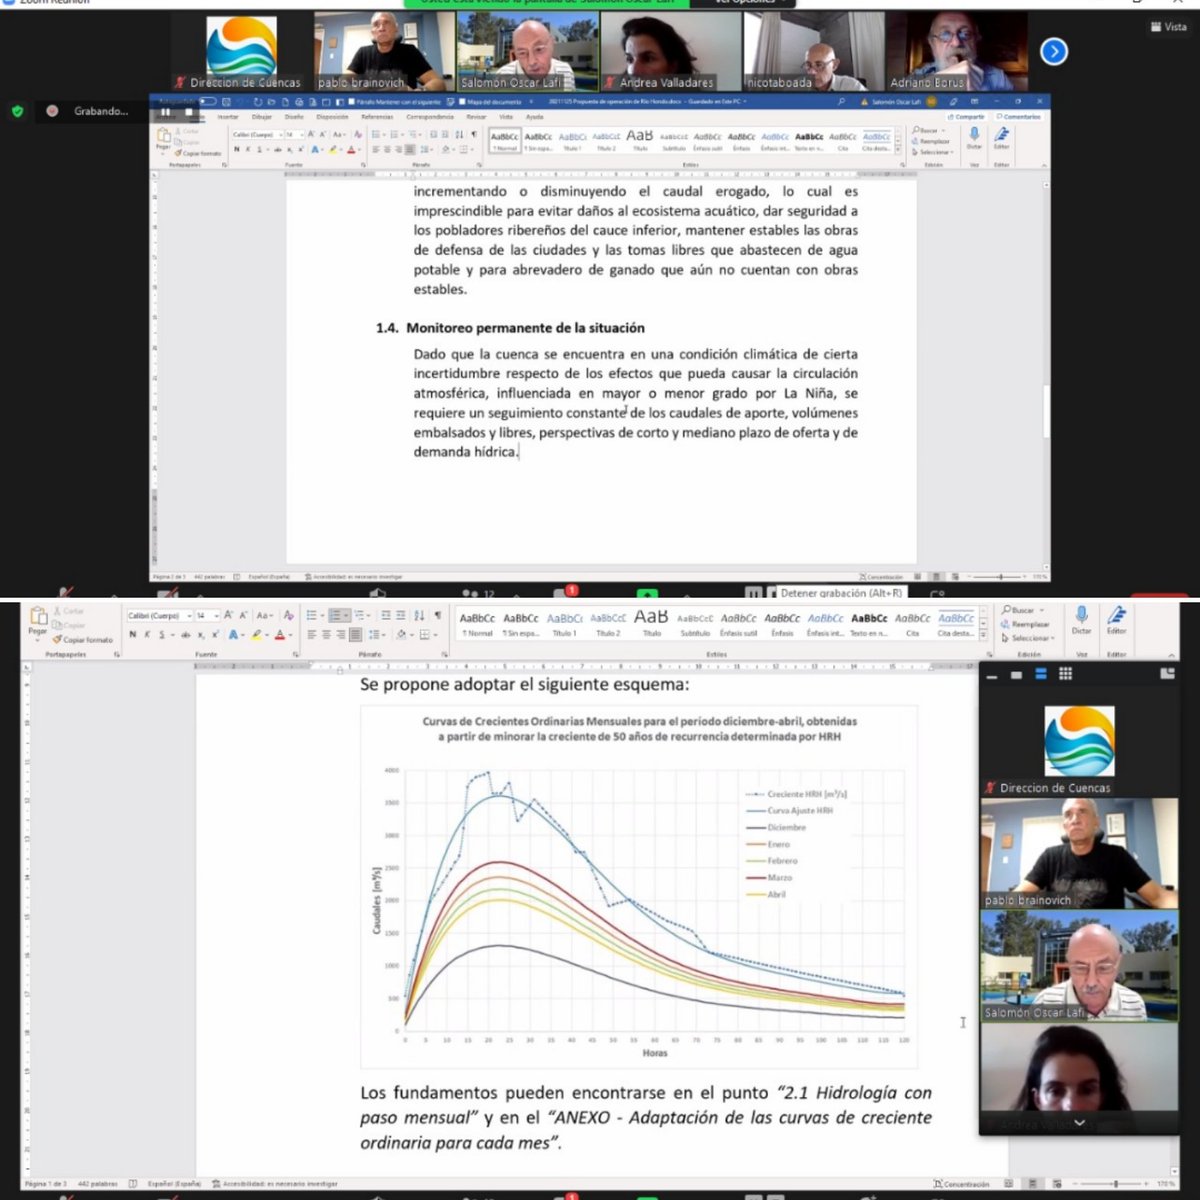
Task: Open the Calibri (Cuerpo) font dropdown in bottom ribbon
Action: 188,616
